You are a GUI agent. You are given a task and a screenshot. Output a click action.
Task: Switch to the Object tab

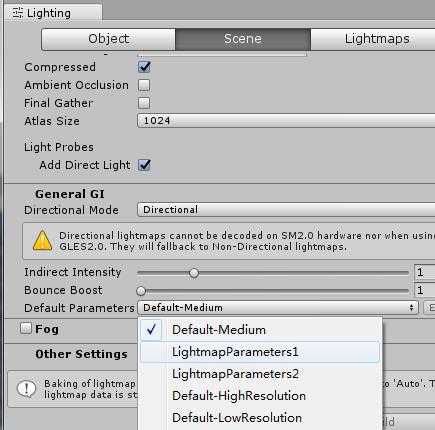[108, 39]
